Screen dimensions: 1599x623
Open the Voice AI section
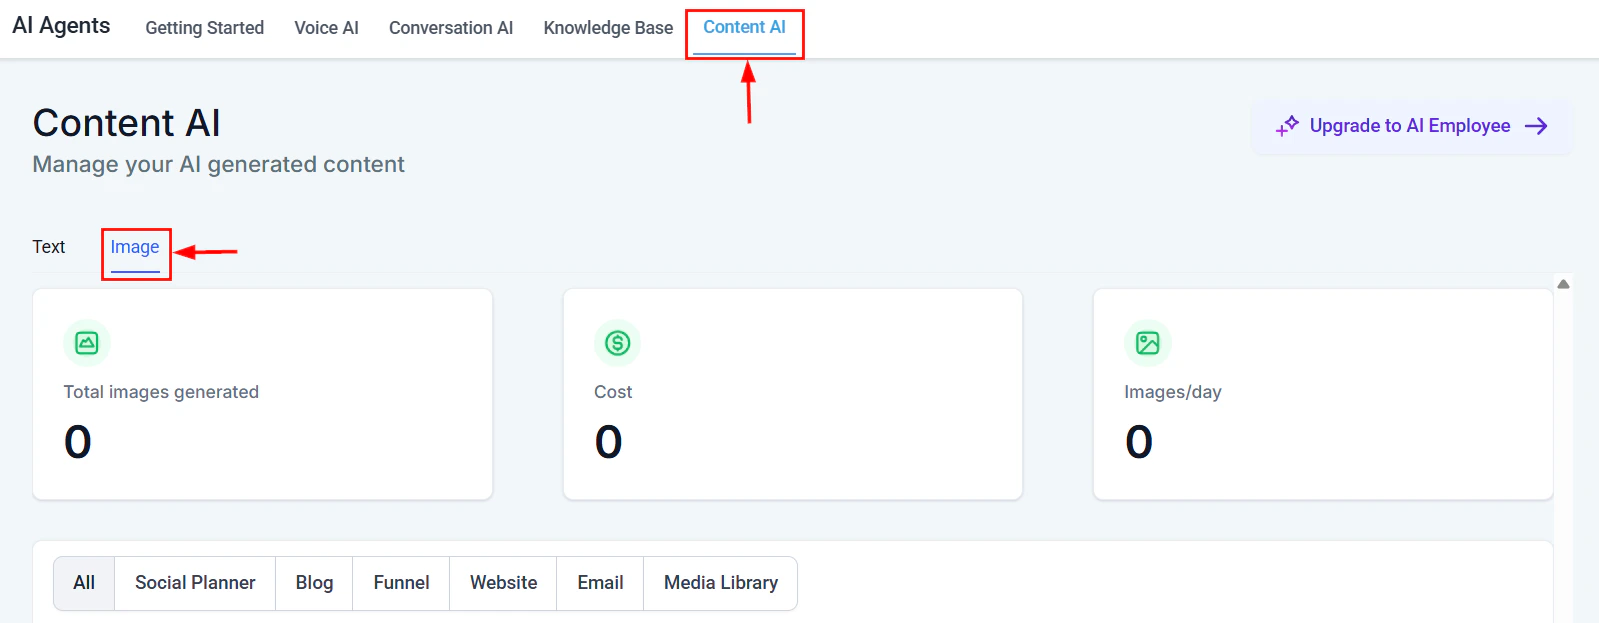(x=326, y=28)
